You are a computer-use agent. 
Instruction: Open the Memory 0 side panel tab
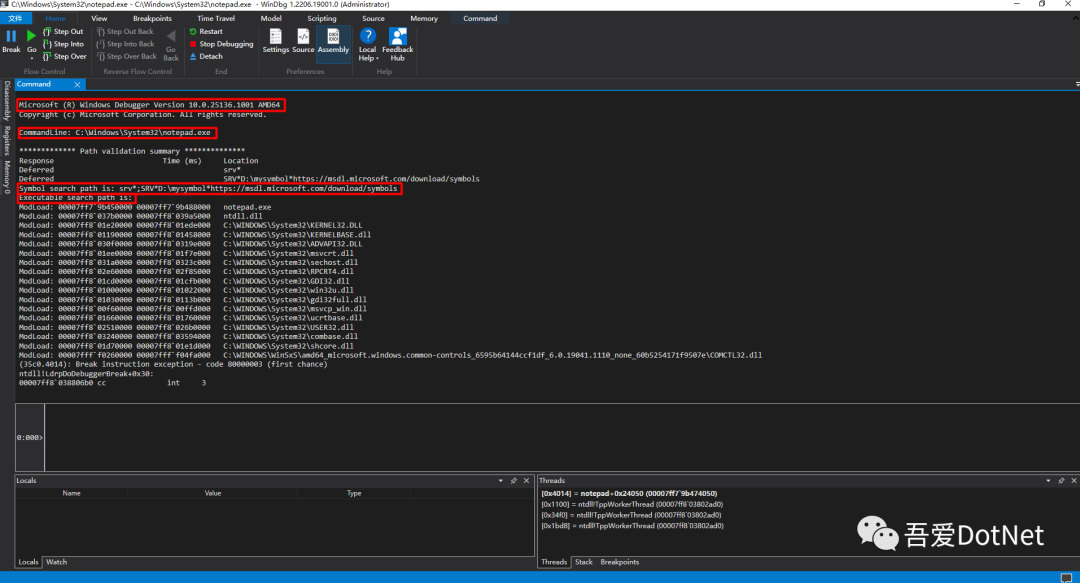tap(7, 177)
